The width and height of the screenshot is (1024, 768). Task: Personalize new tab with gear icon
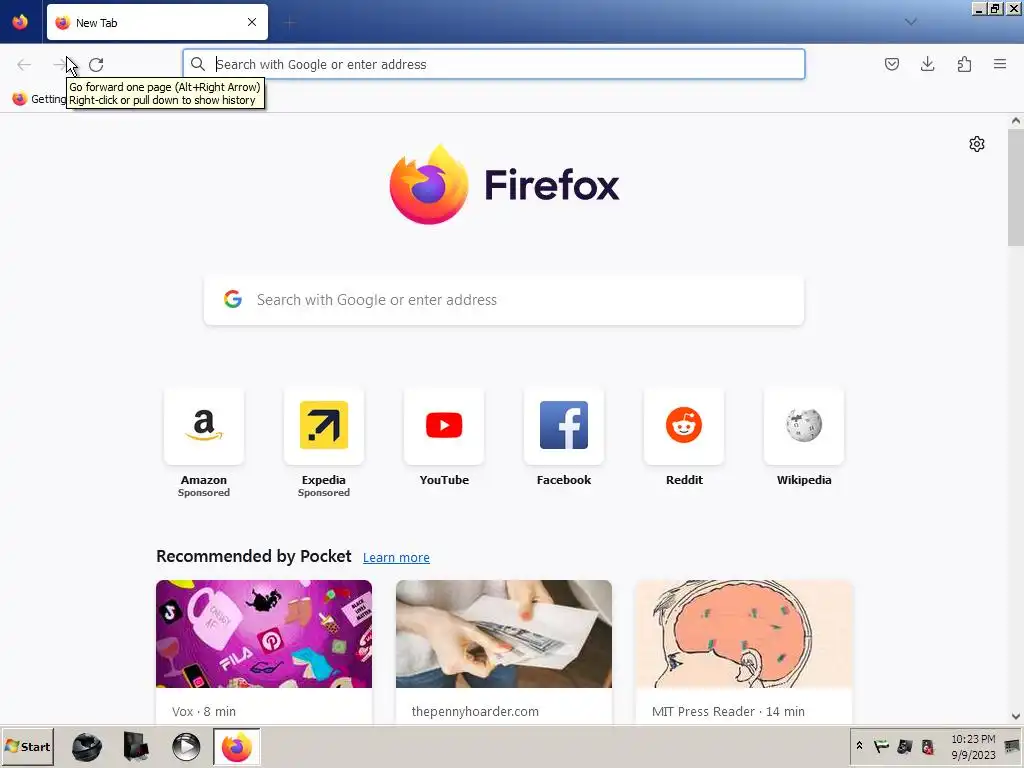click(x=976, y=144)
